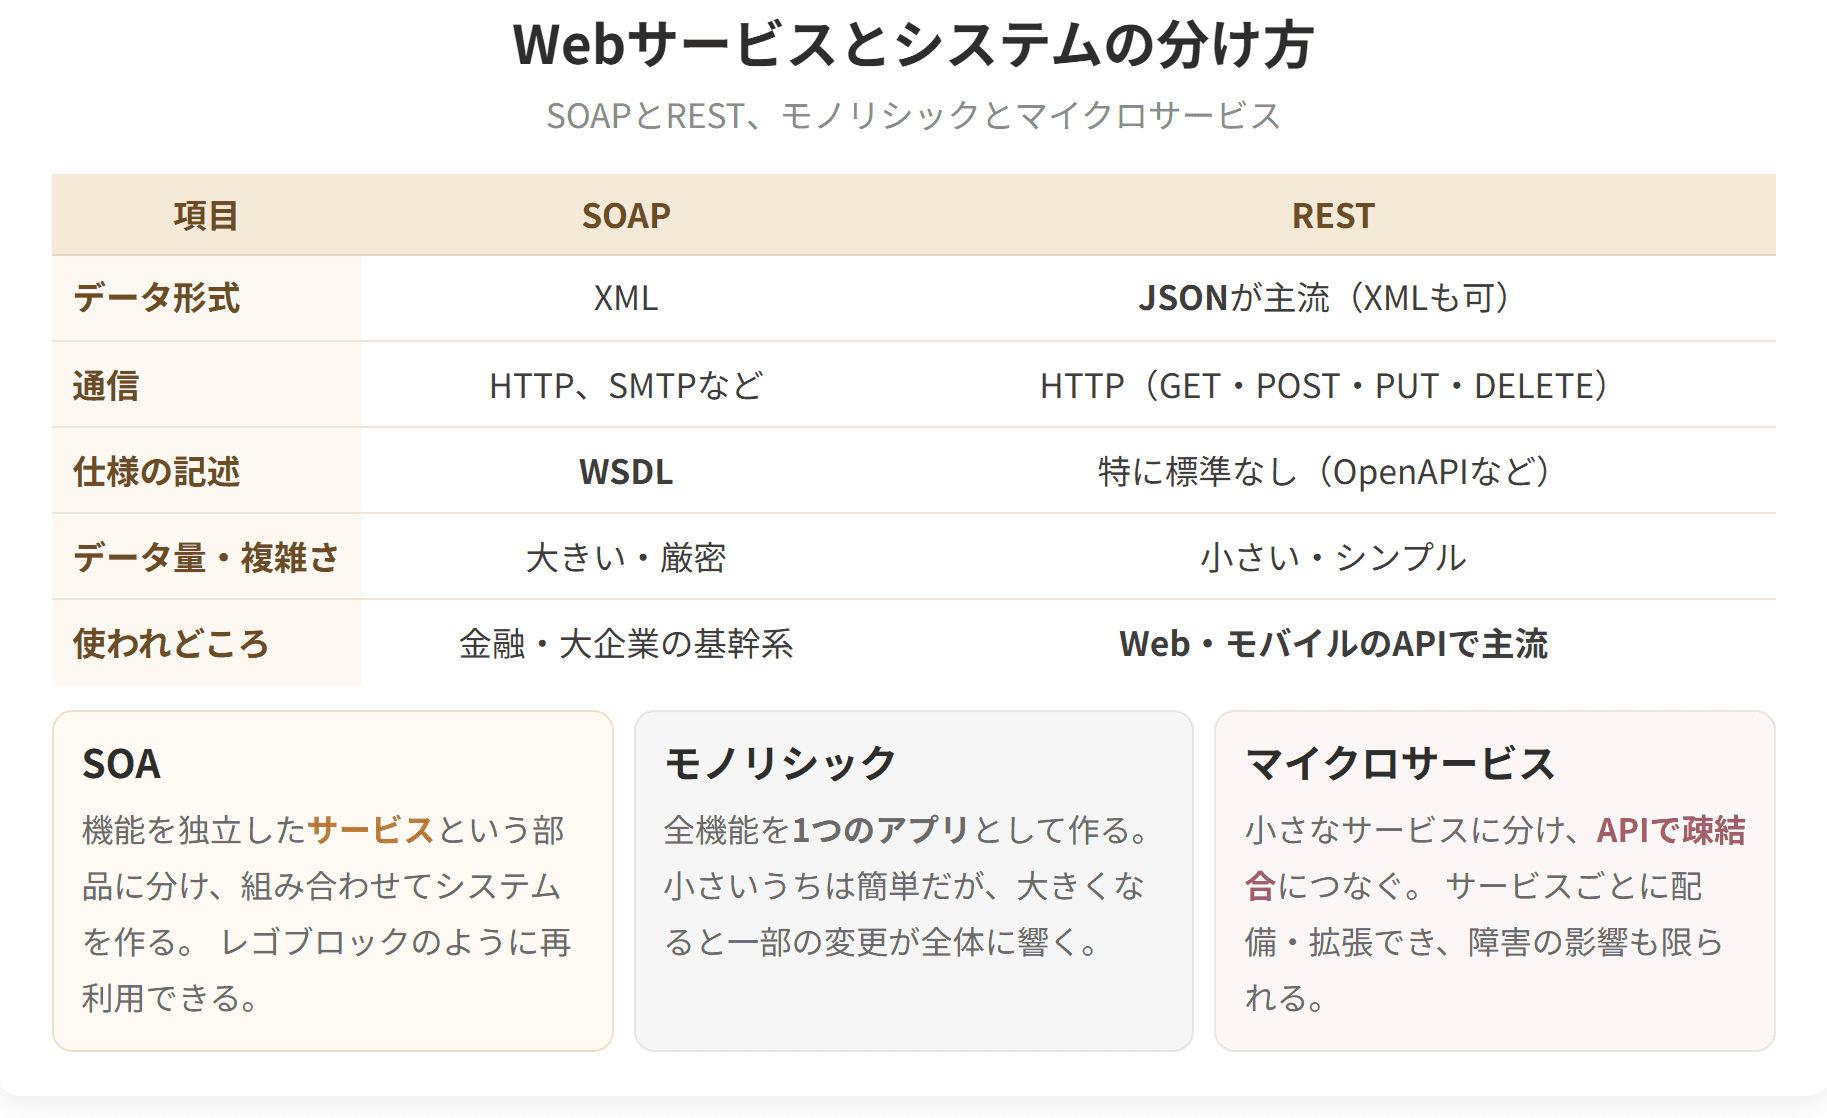Click 'ると一部の変更が全体に響く。' in モノリシック card
The image size is (1827, 1118).
tap(882, 942)
